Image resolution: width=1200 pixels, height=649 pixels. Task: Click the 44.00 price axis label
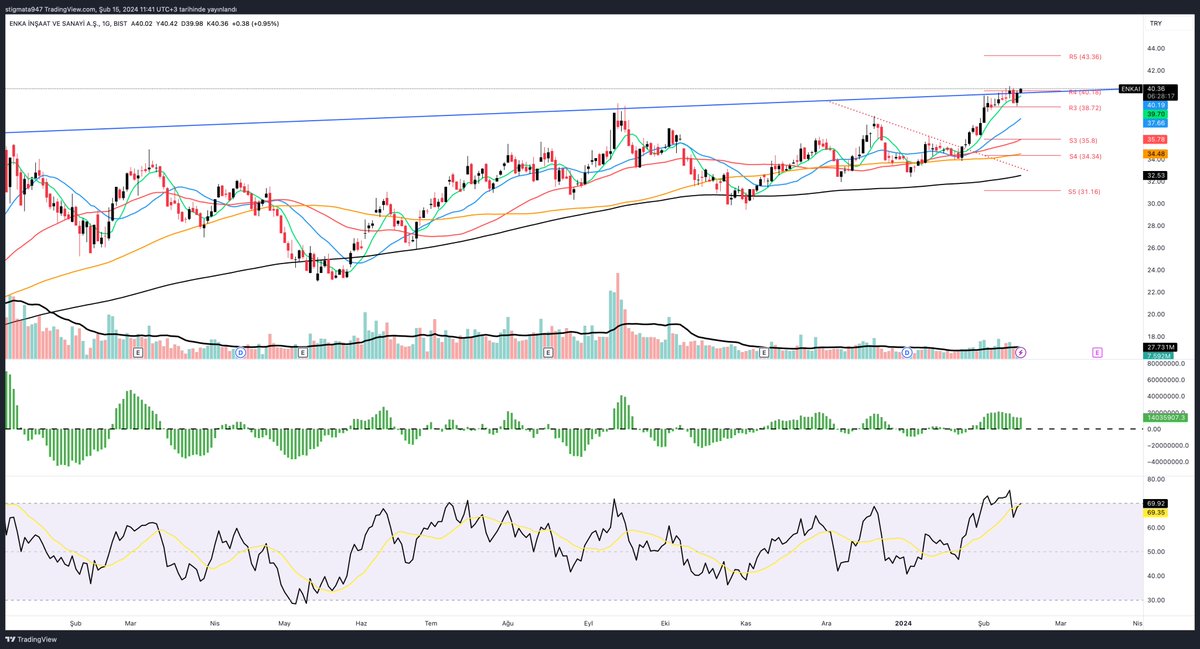coord(1156,48)
